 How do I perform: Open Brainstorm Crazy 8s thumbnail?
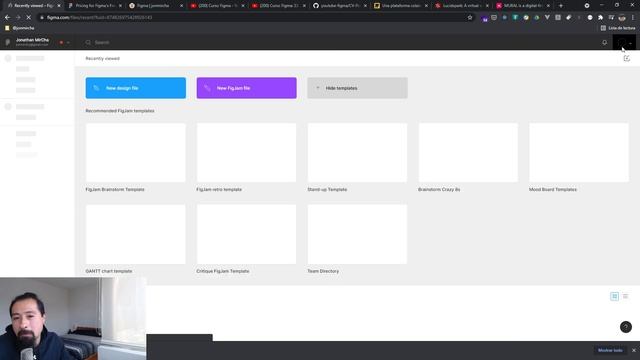(x=468, y=153)
